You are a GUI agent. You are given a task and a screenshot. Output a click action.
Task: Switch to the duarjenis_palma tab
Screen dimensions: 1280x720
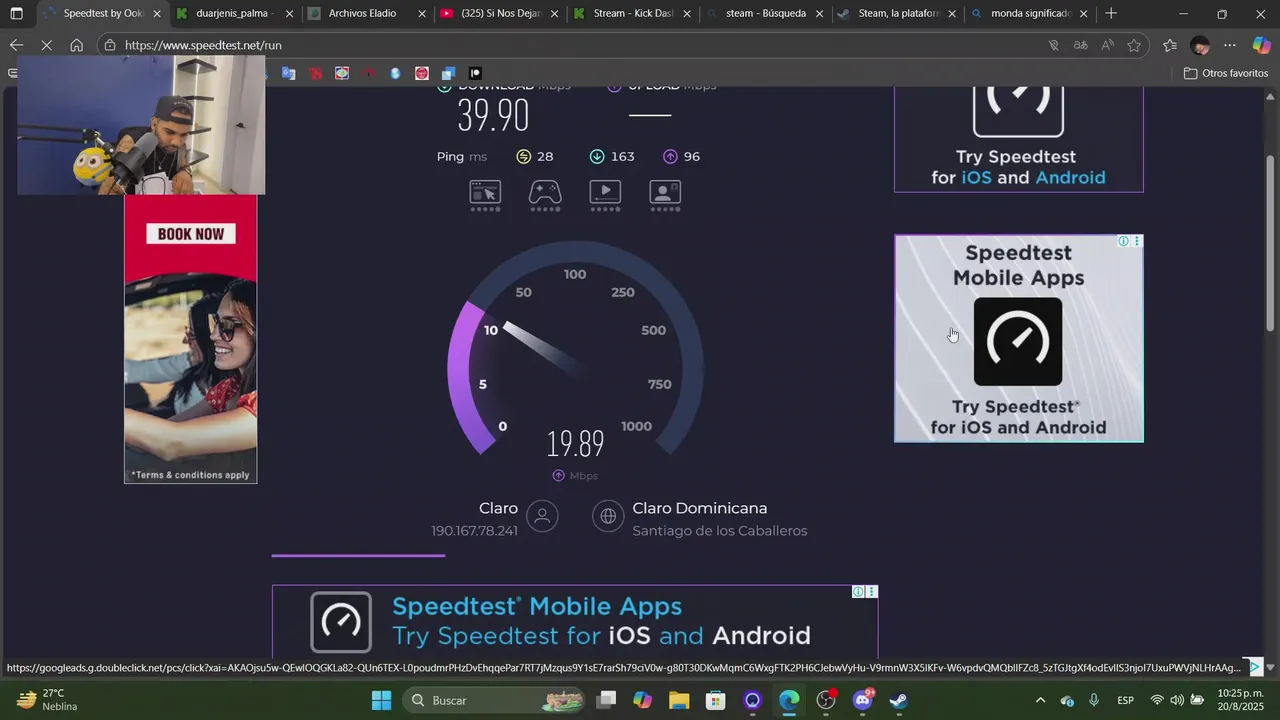tap(234, 14)
